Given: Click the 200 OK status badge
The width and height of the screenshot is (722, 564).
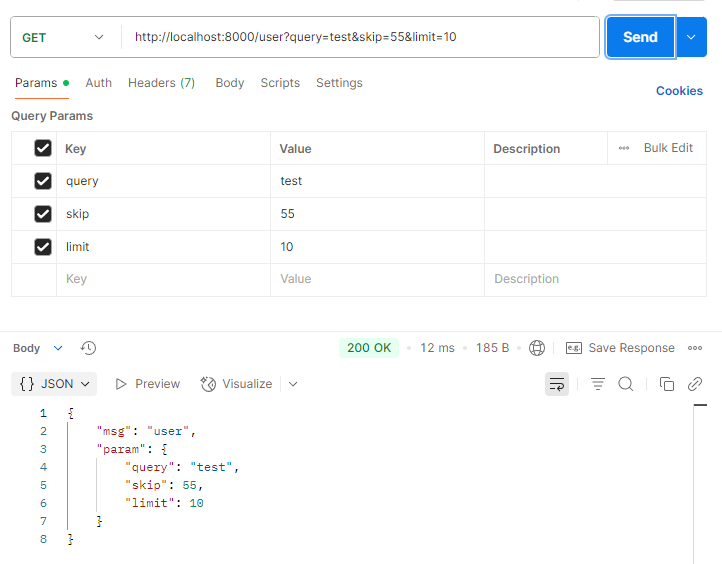Looking at the screenshot, I should pos(369,348).
